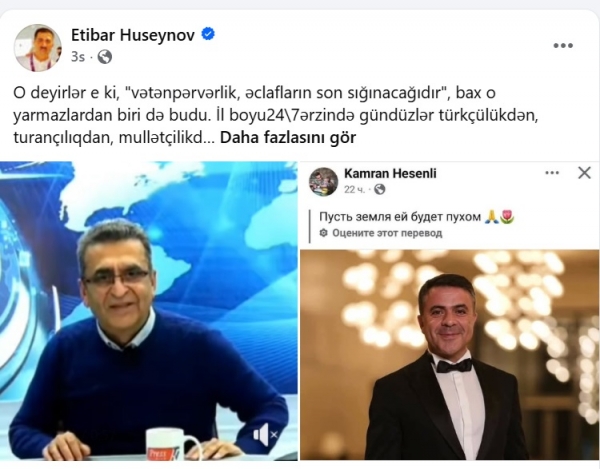Click the public globe icon beside 3s
The height and width of the screenshot is (469, 600).
[x=105, y=57]
